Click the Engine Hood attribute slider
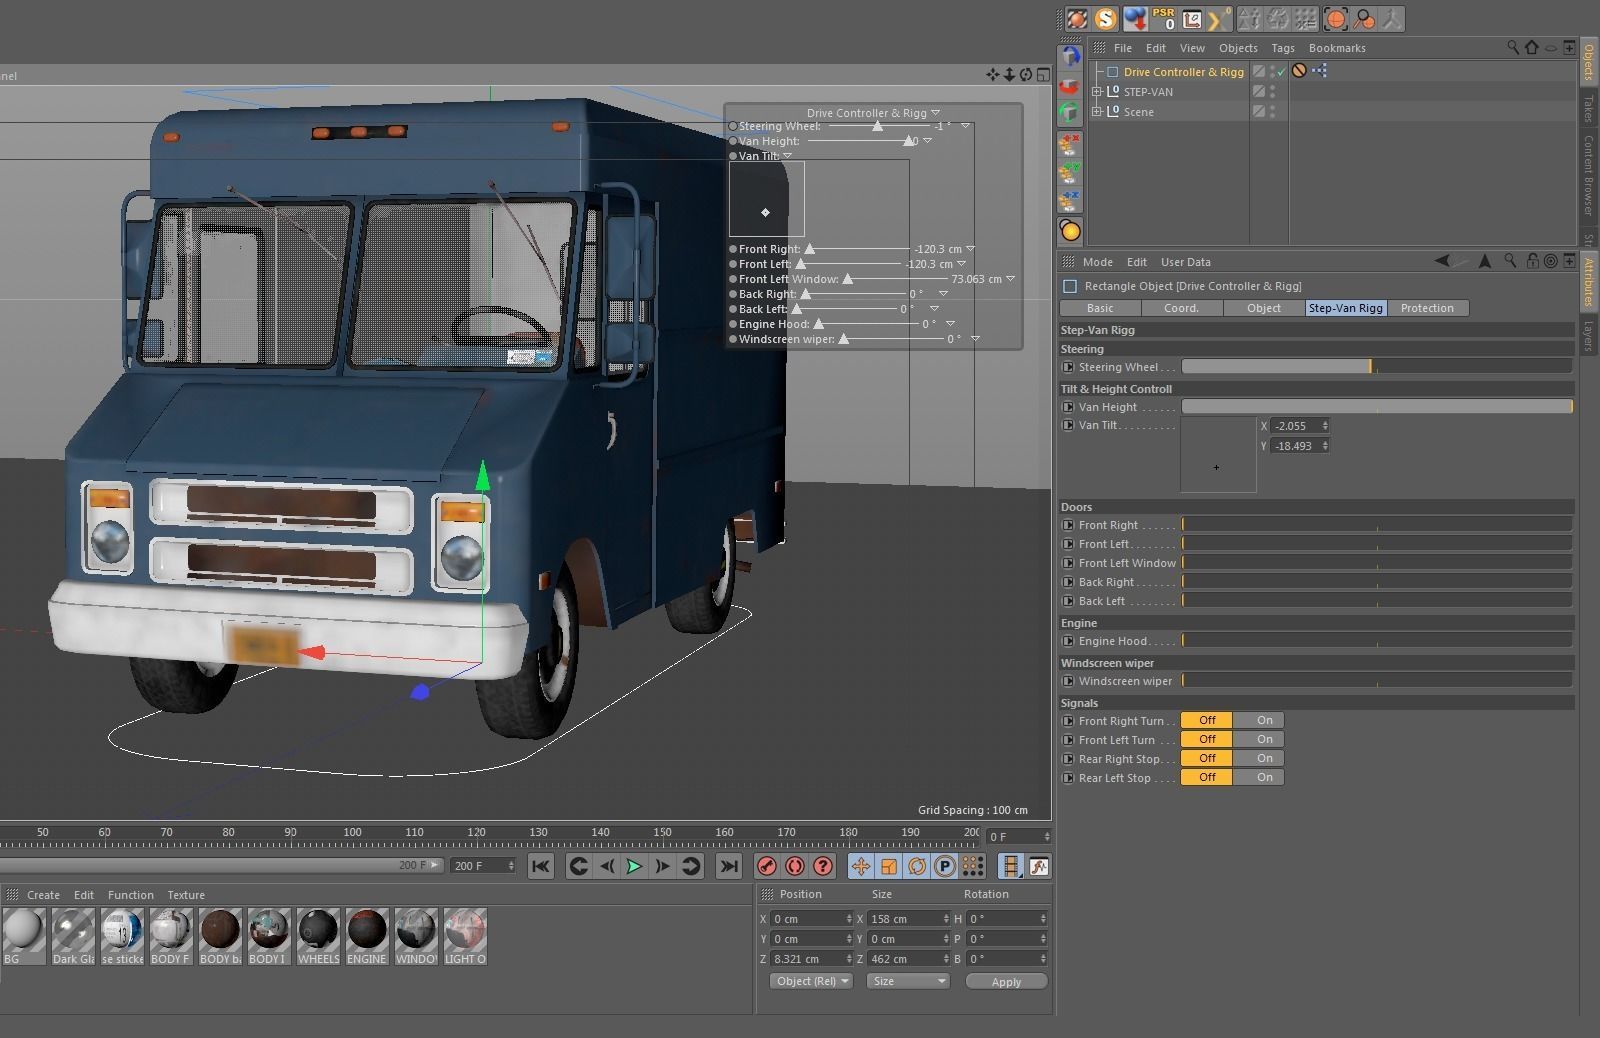1600x1038 pixels. click(x=1377, y=641)
